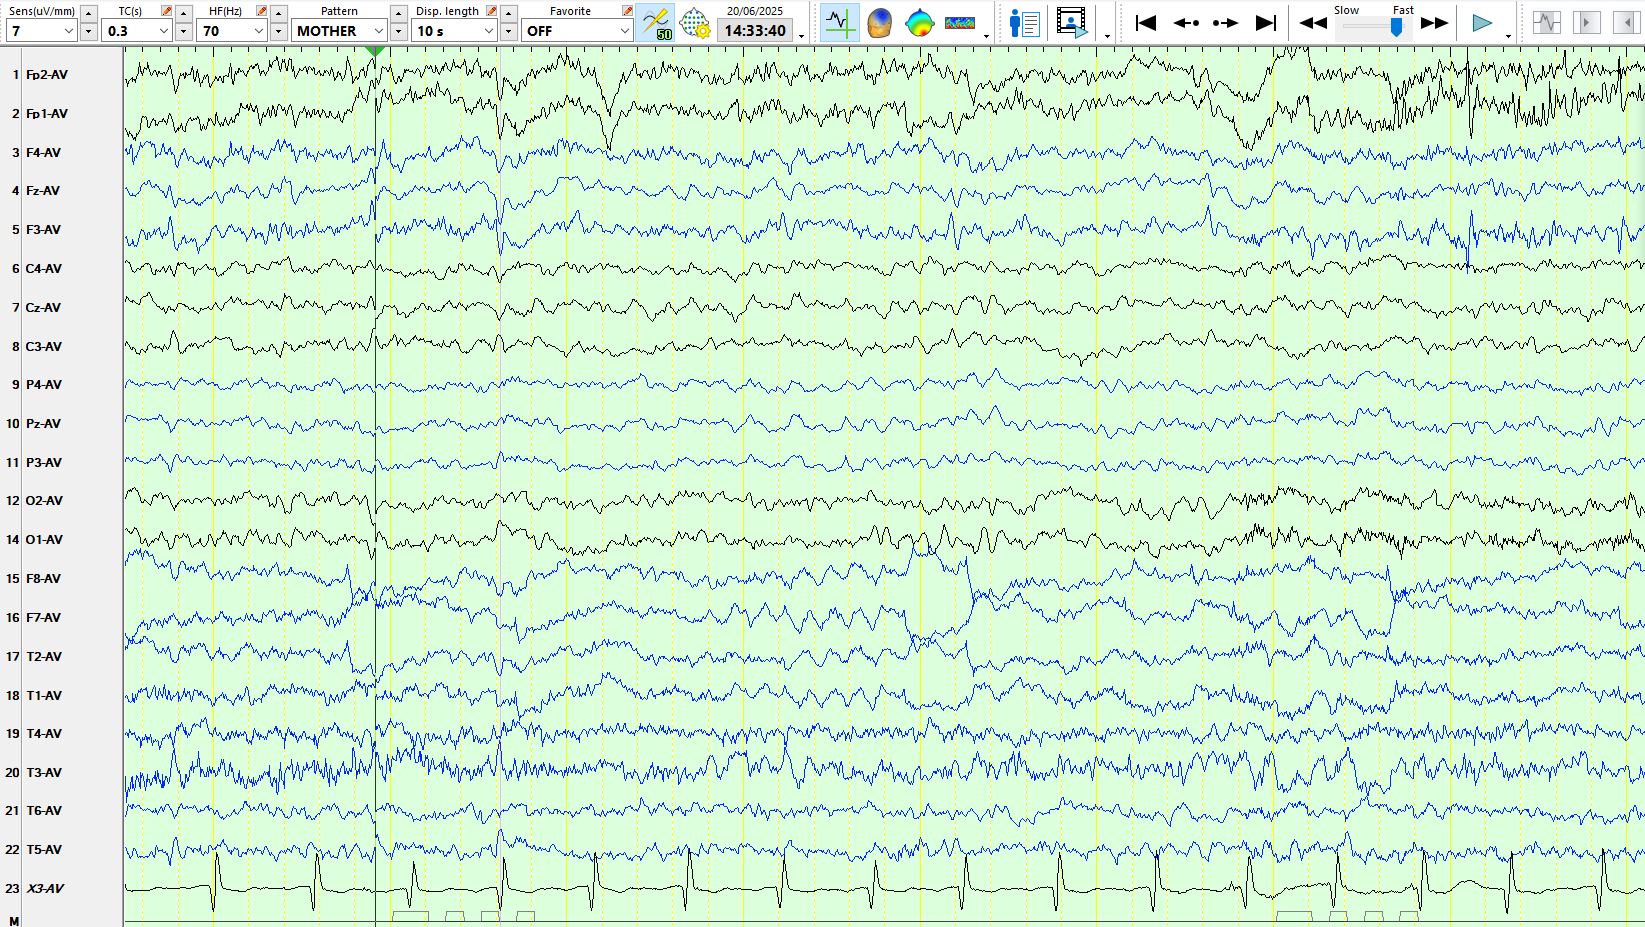Screen dimensions: 1645x927
Task: Decrease sensitivity with the down arrow
Action: click(x=88, y=32)
